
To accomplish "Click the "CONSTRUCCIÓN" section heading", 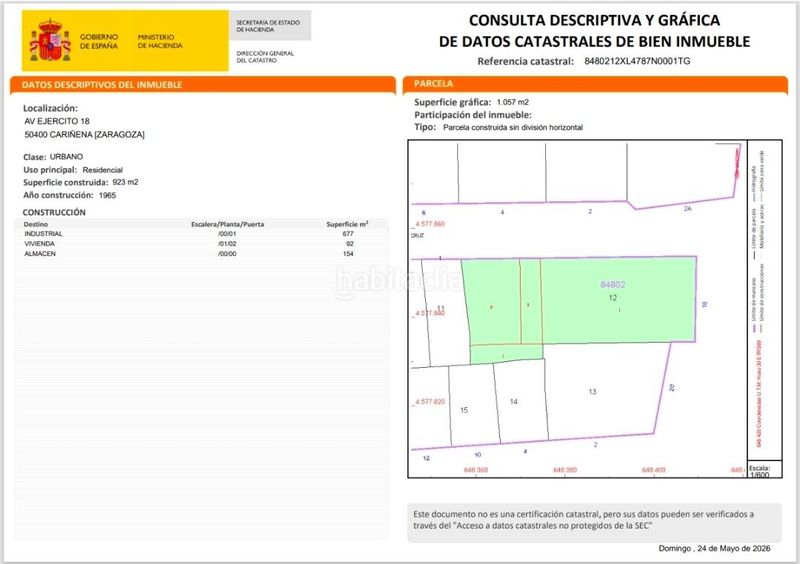I will pos(54,212).
